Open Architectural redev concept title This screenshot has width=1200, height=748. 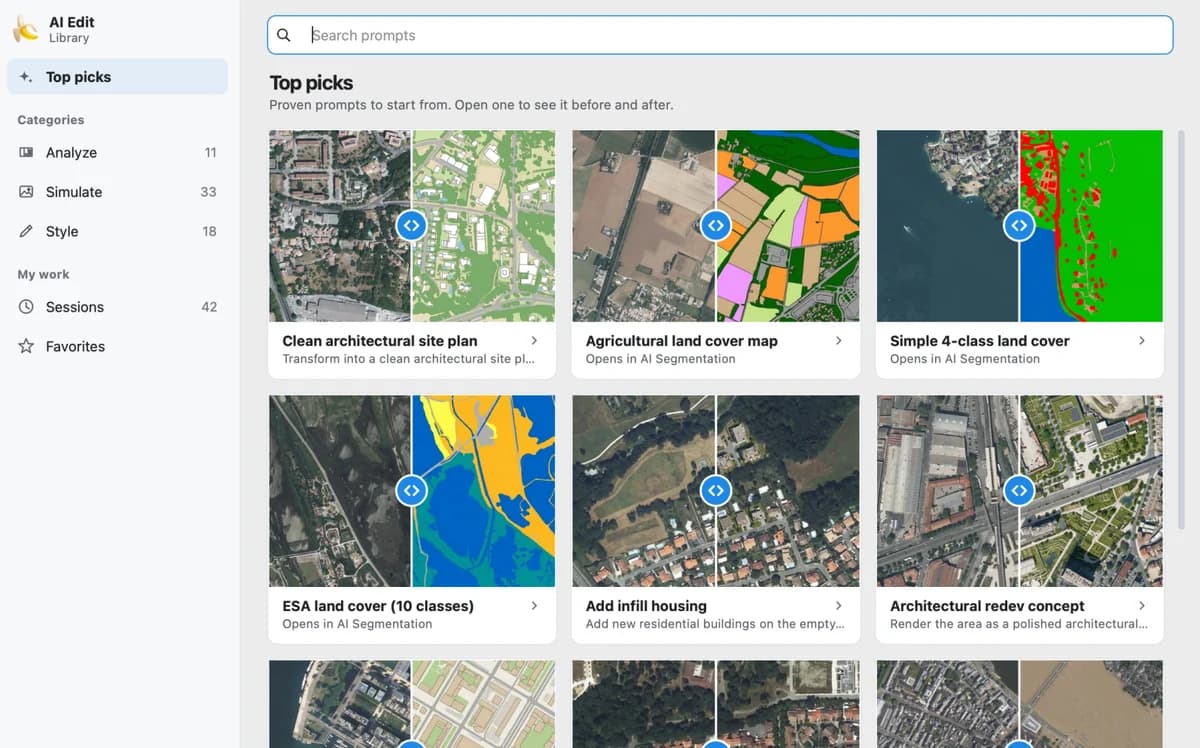tap(987, 606)
